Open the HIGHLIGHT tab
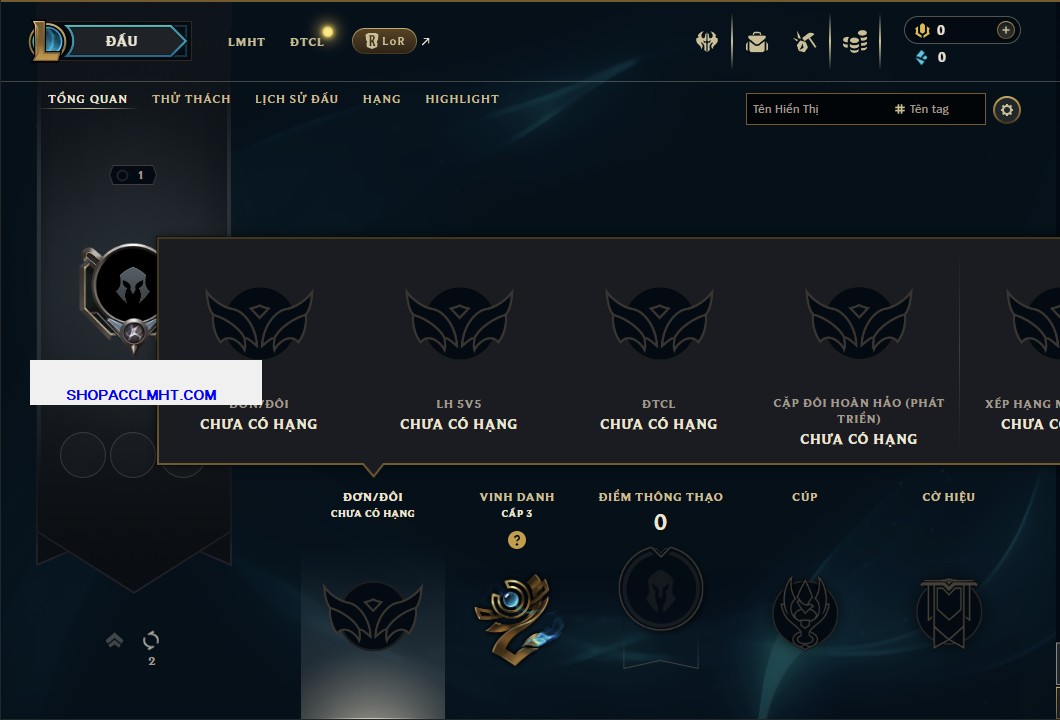 tap(462, 99)
